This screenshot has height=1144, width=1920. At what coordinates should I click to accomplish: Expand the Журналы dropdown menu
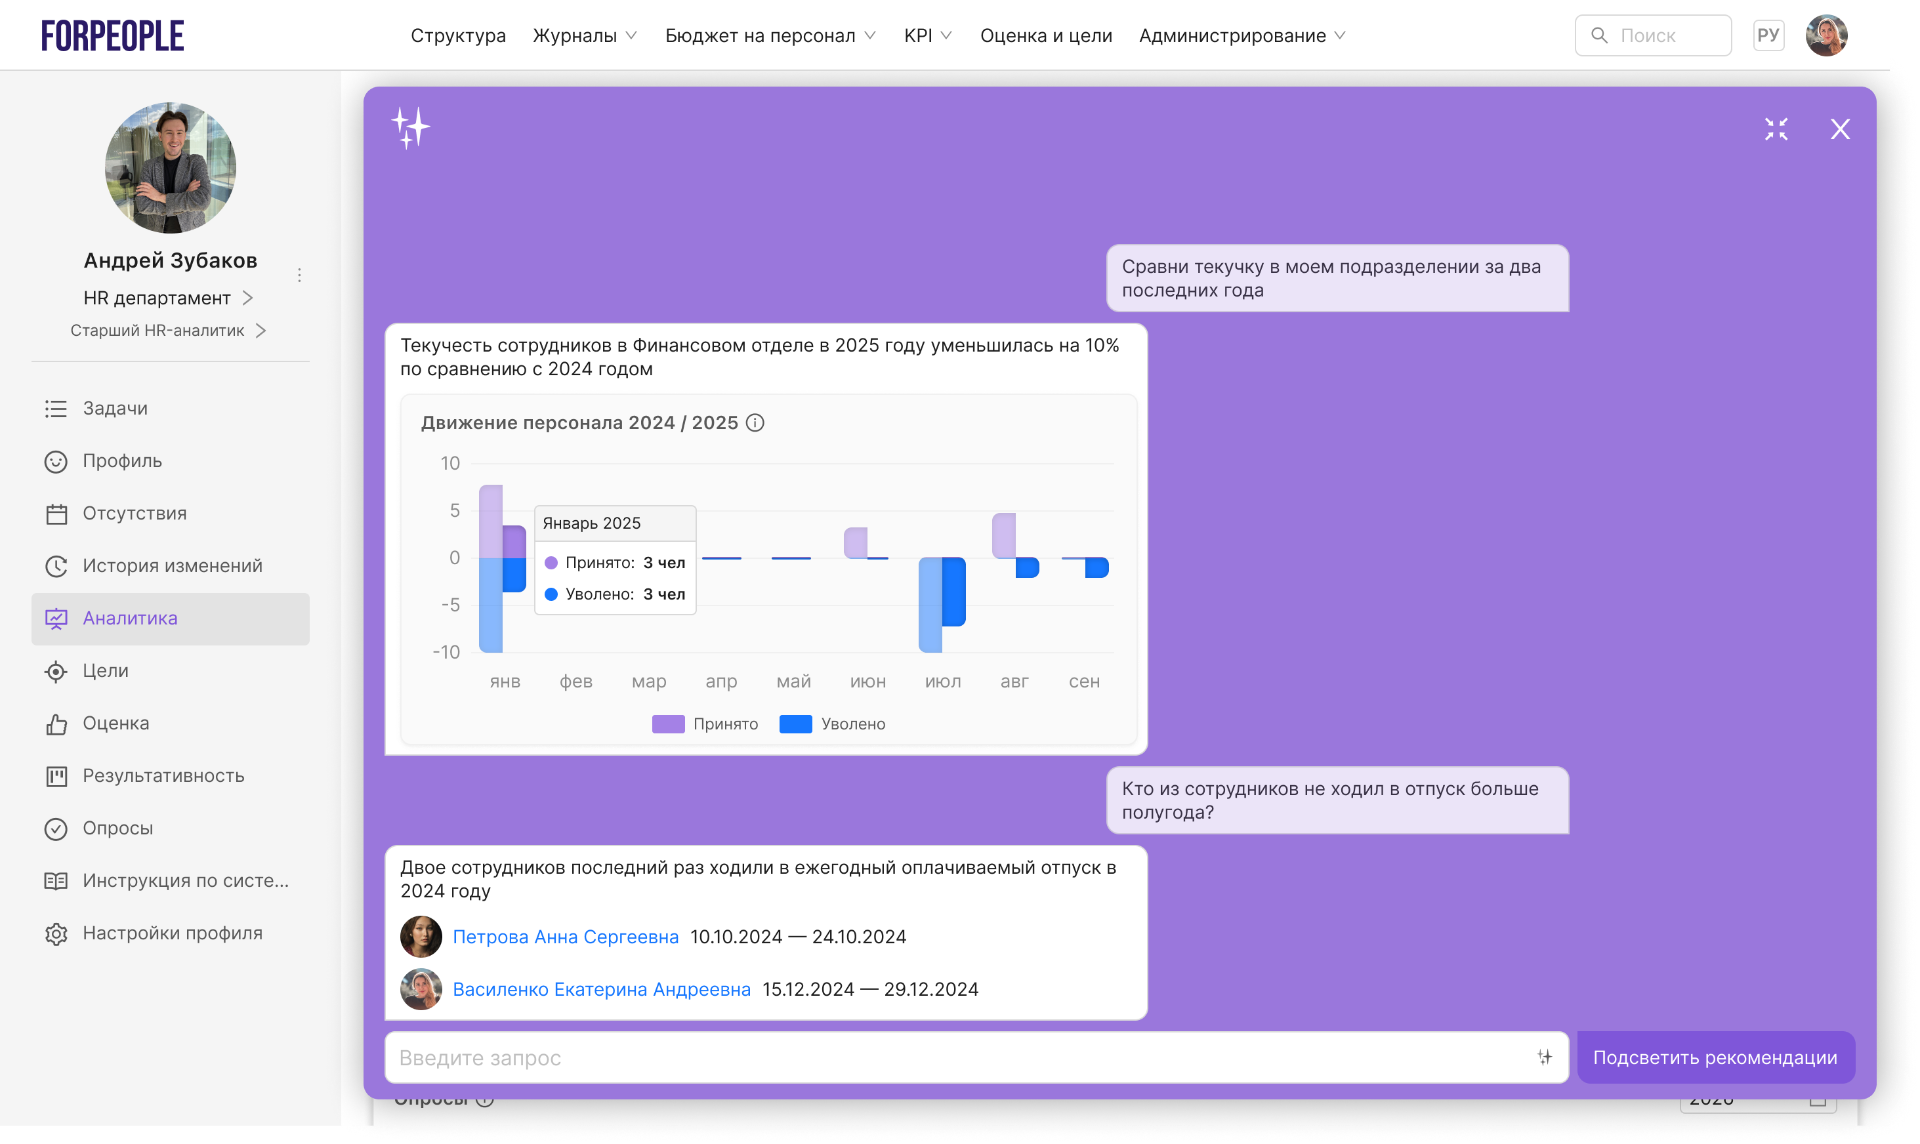pos(584,36)
